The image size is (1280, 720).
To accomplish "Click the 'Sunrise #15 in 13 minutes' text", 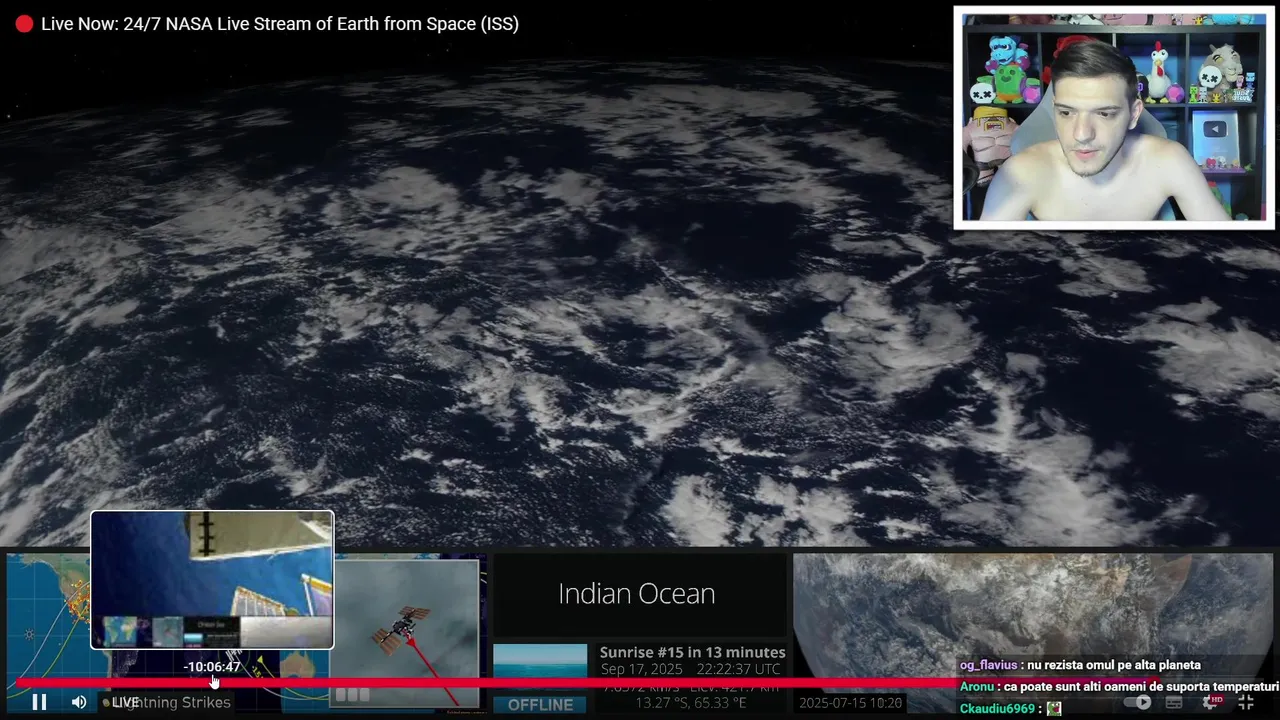I will pos(692,652).
